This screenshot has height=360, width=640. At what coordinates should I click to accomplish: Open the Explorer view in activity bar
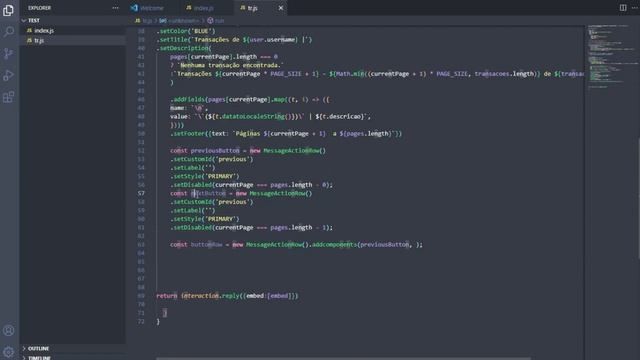(x=8, y=10)
